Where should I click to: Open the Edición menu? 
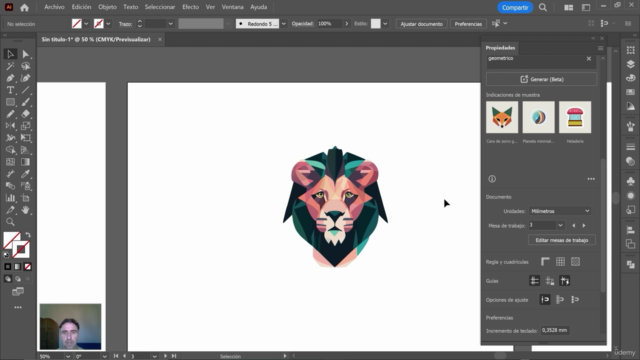pos(81,7)
